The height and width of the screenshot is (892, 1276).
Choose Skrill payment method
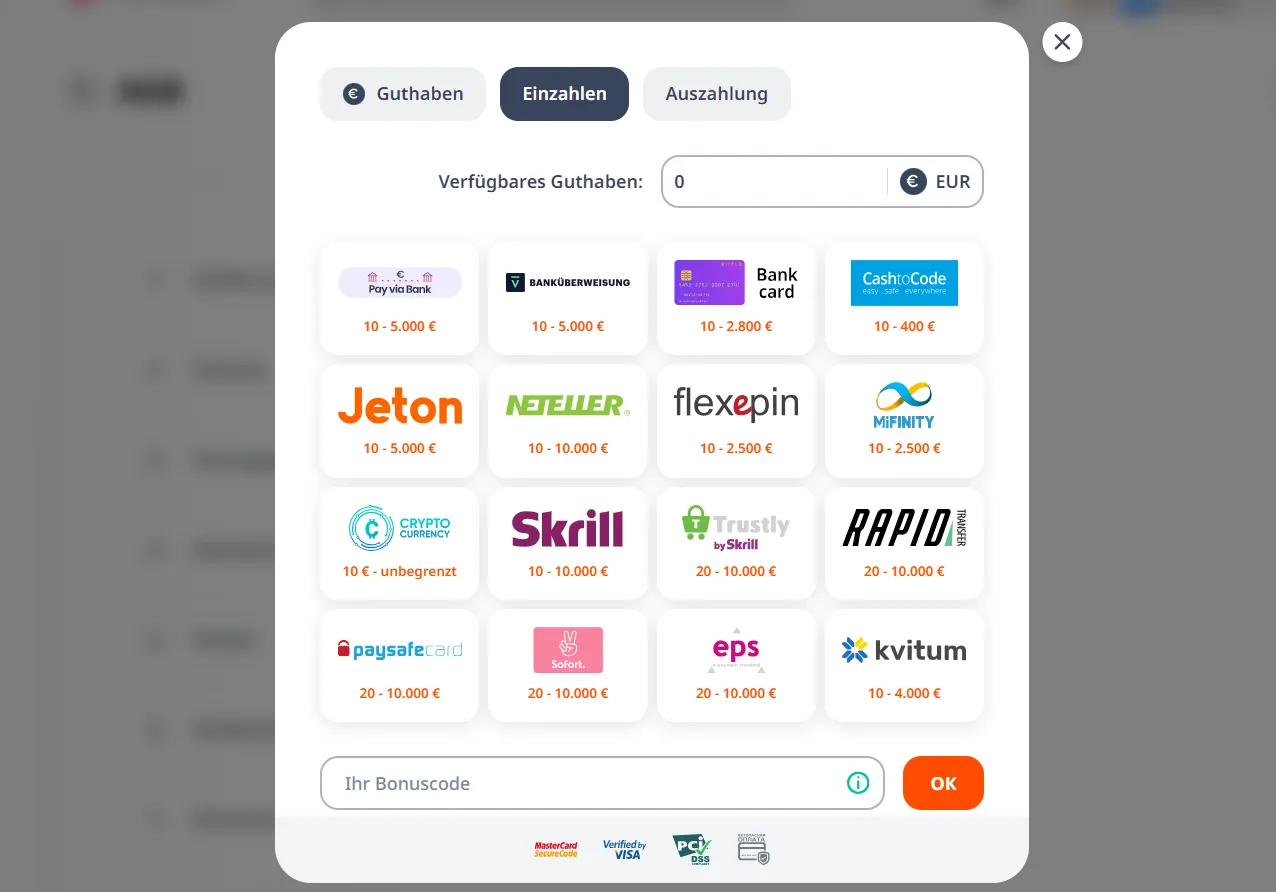coord(568,543)
